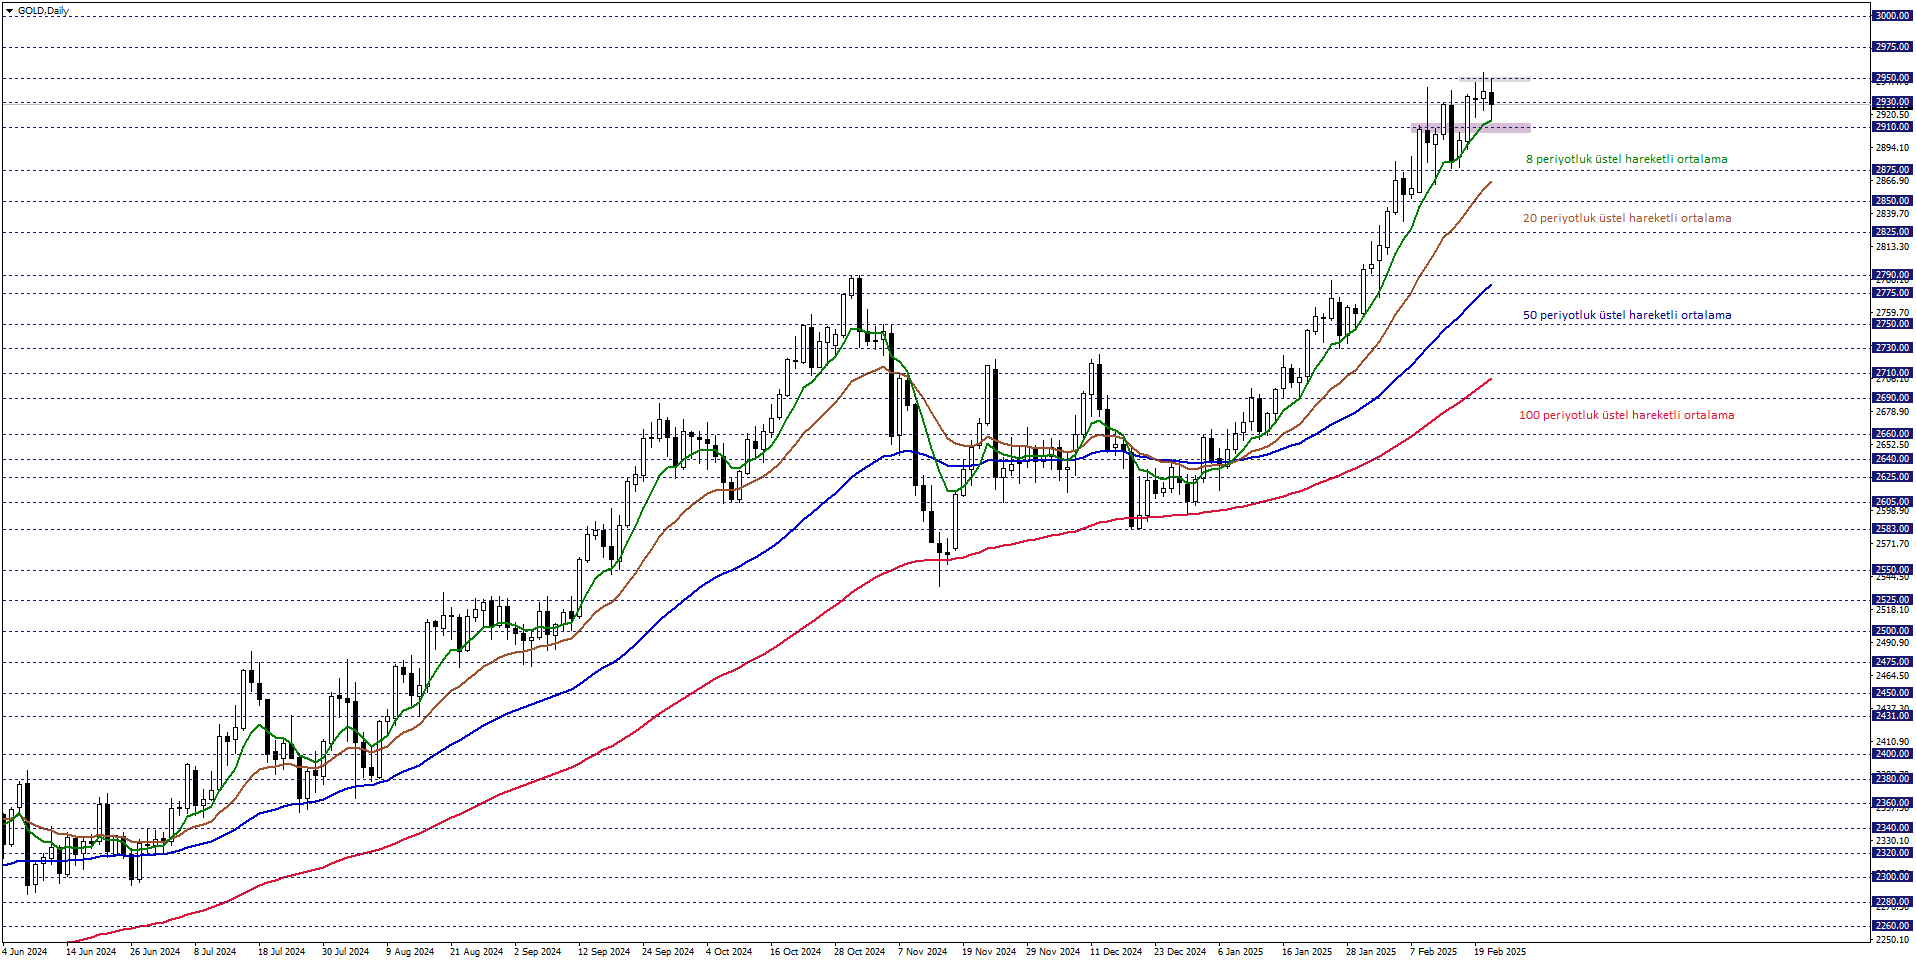Click the 2690.00 price level label
The image size is (1916, 963).
[x=1892, y=398]
